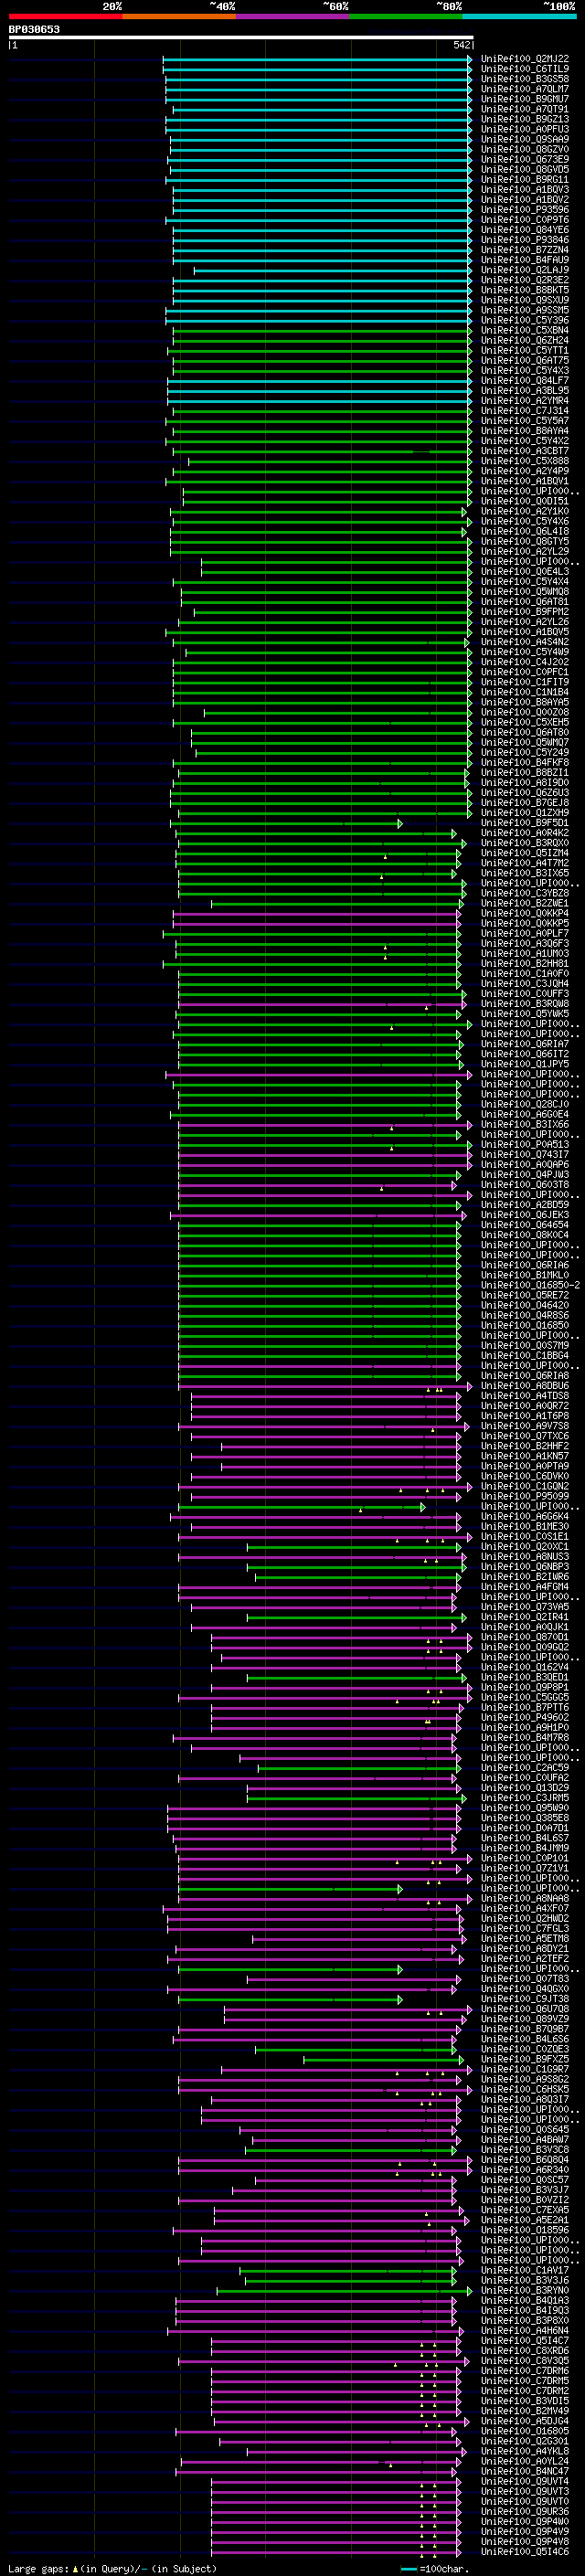
Task: Select the label UniRef100_Q743I7
Action: (525, 1154)
